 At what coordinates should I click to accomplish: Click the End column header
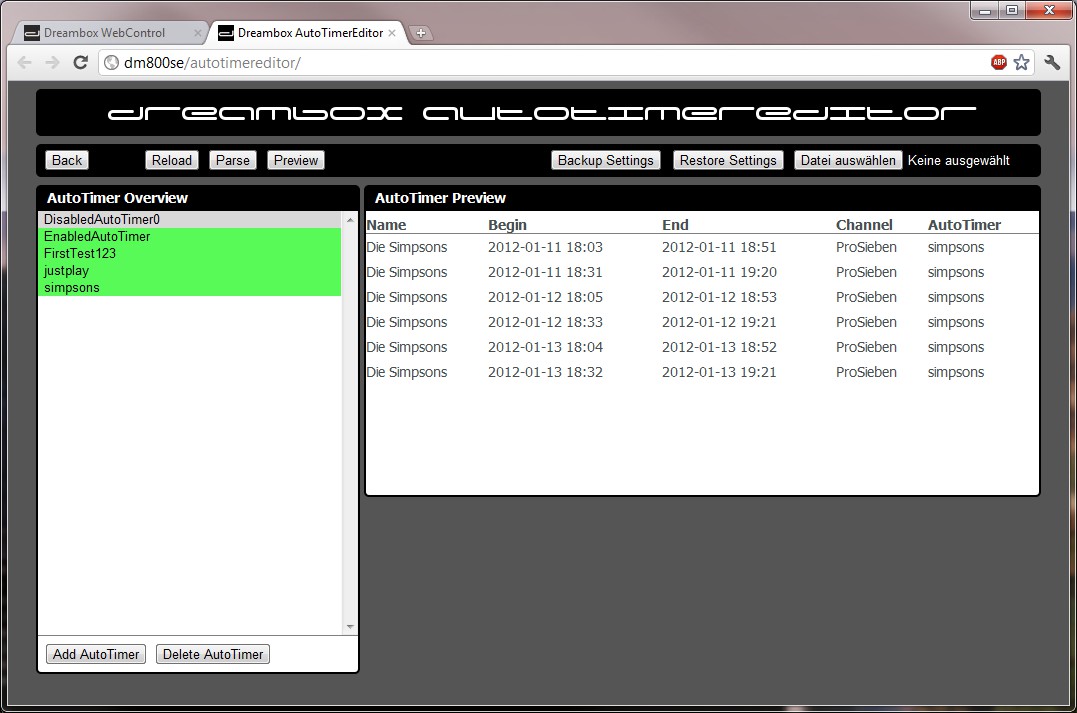tap(675, 225)
